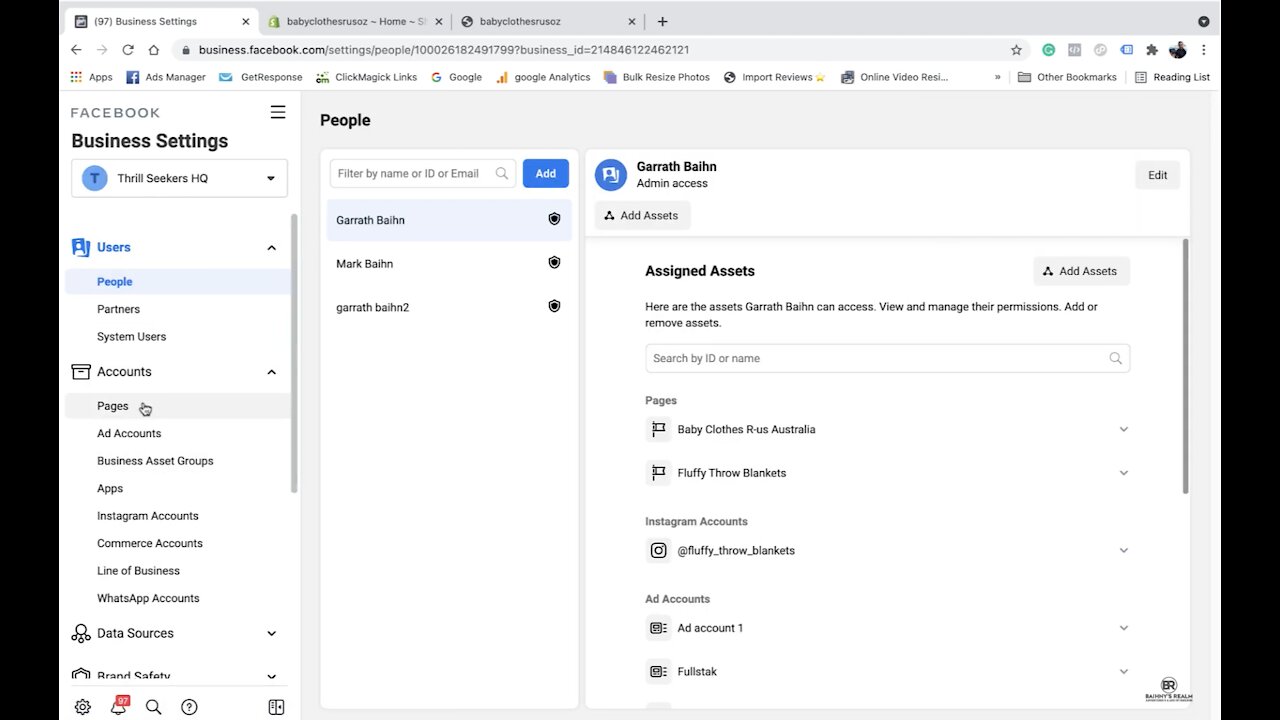Expand the Data Sources section
This screenshot has width=1280, height=720.
tap(271, 633)
